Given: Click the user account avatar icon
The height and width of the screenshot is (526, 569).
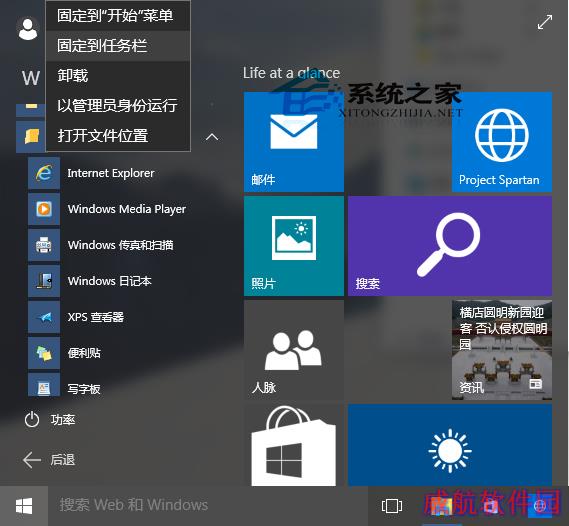Looking at the screenshot, I should 28,29.
